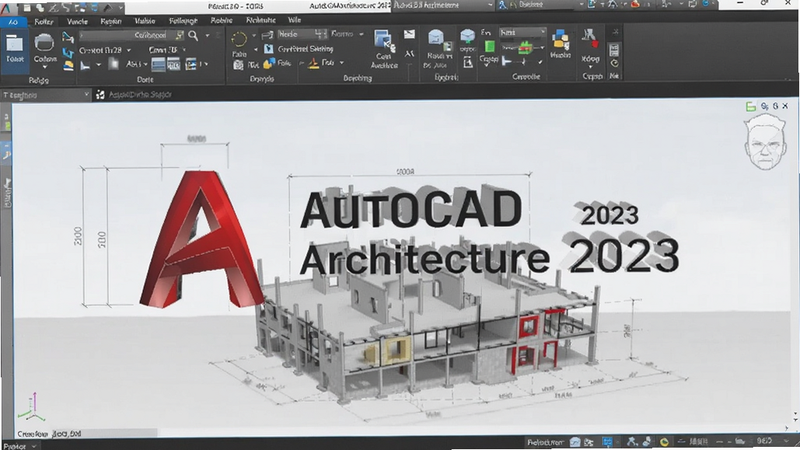Screen dimensions: 800x450
Task: Open the small dropdown field above the ribbon sliders
Action: [522, 32]
